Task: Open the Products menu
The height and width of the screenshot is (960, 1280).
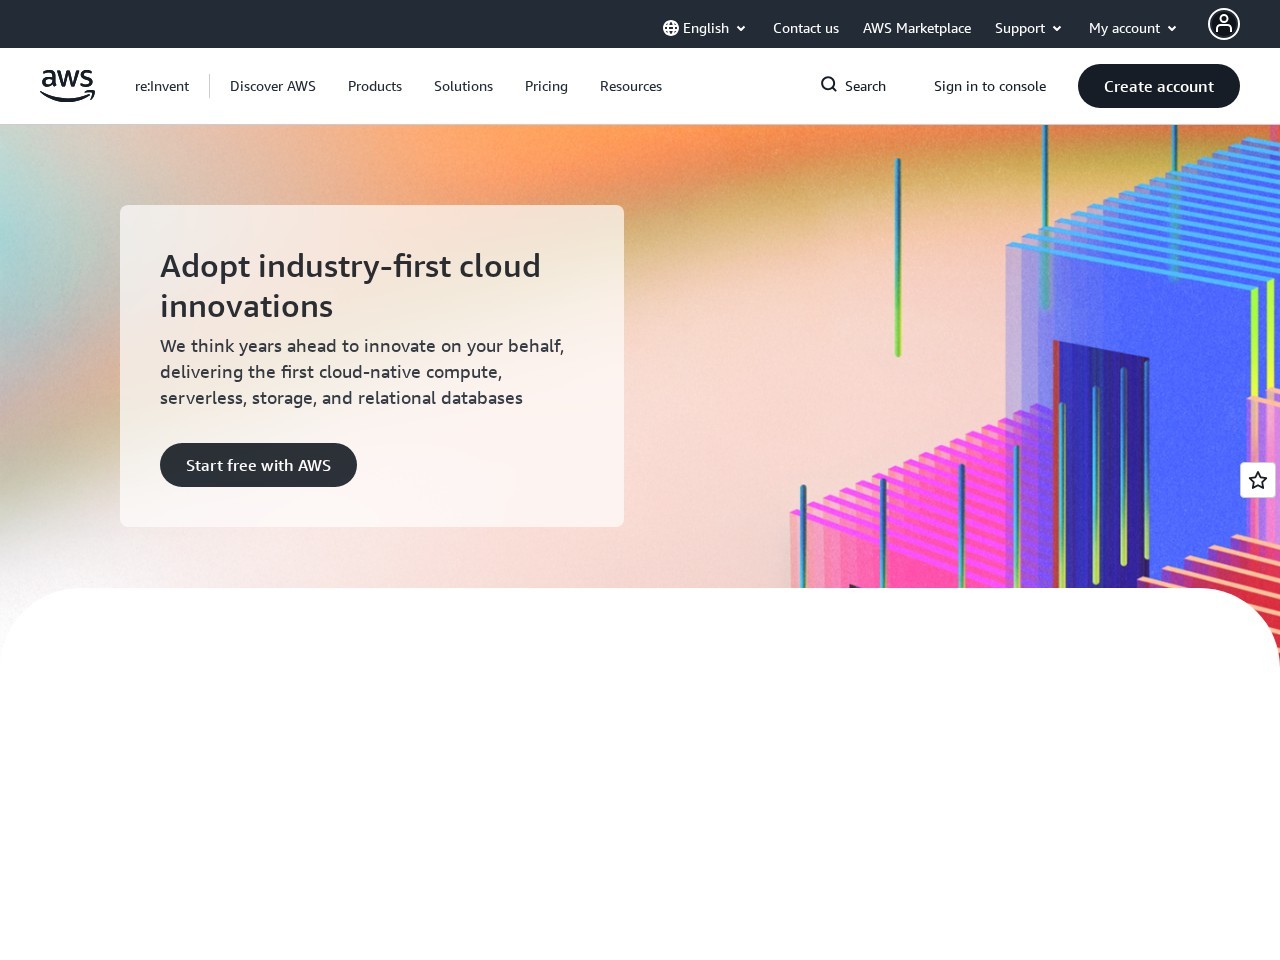Action: (375, 86)
